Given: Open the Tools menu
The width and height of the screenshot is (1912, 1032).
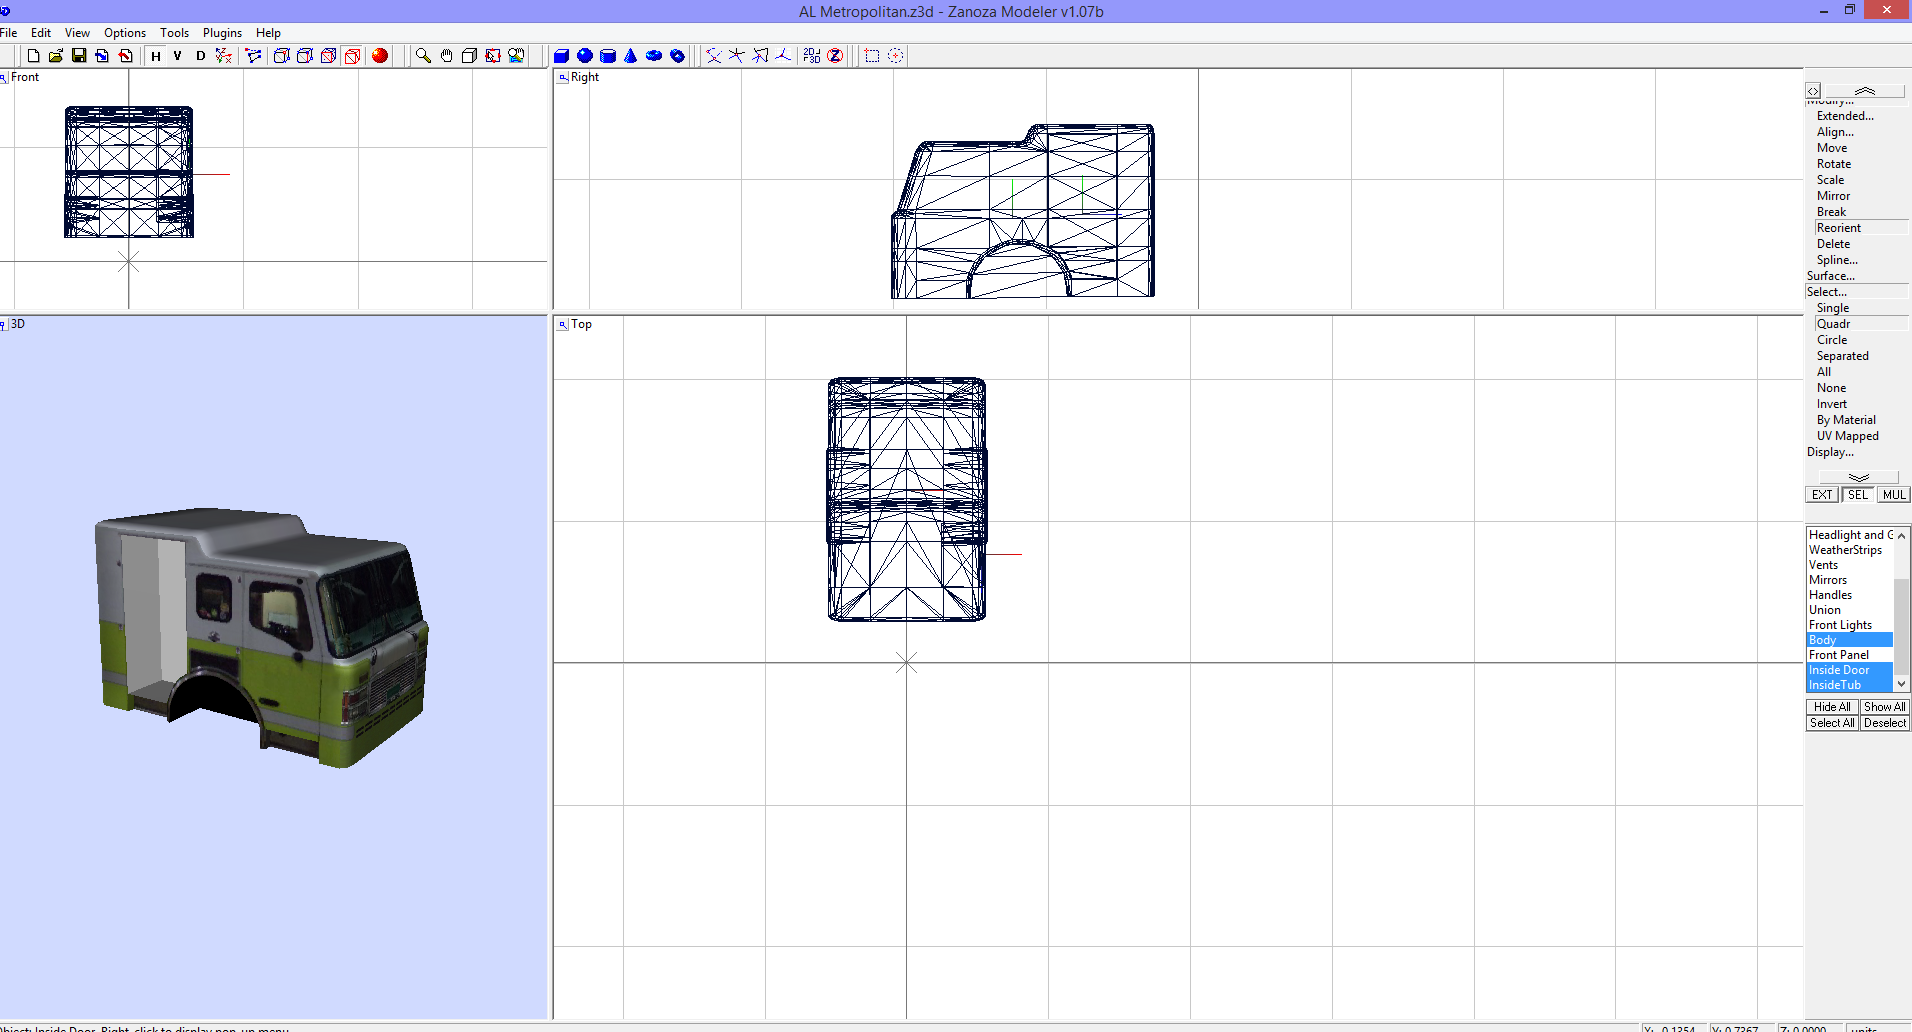Looking at the screenshot, I should 174,32.
